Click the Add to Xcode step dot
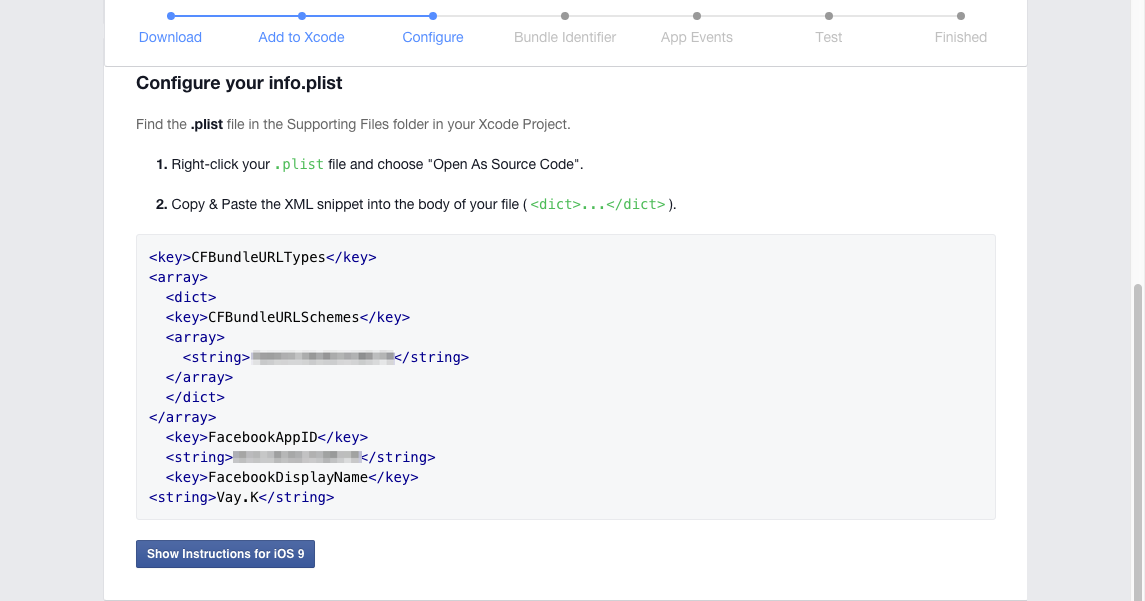Viewport: 1145px width, 601px height. click(302, 16)
